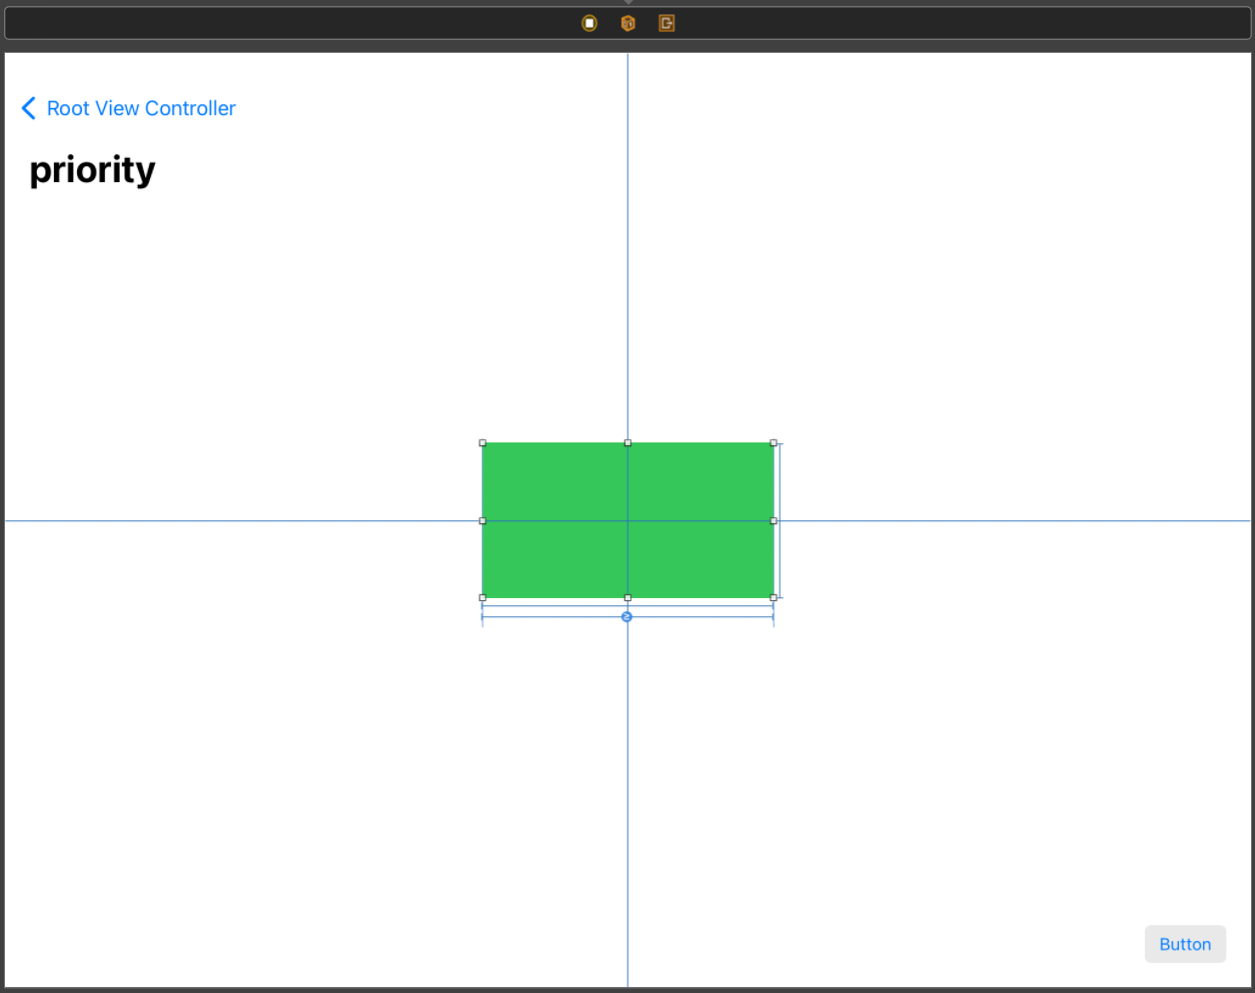Click right-middle resize handle of green view
Screen dimensions: 1255x993
(x=773, y=521)
